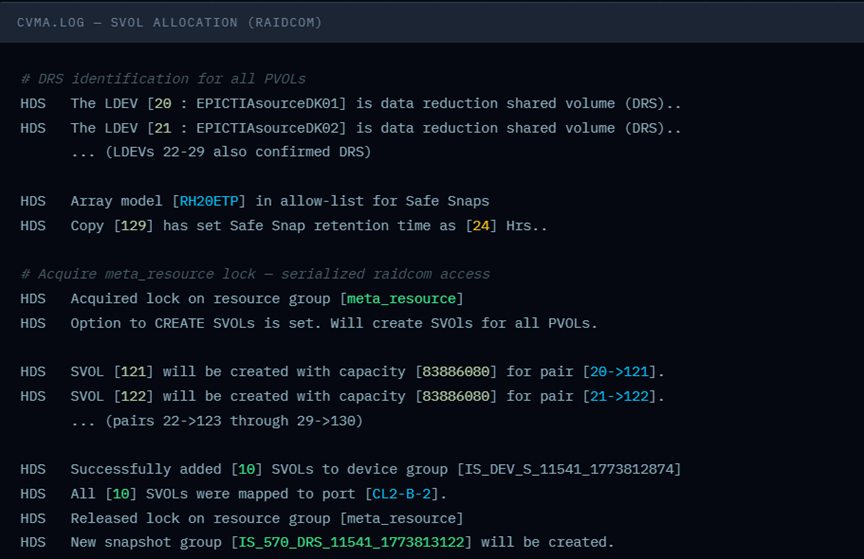Click the green meta_resource lock name
The width and height of the screenshot is (864, 559).
(402, 298)
